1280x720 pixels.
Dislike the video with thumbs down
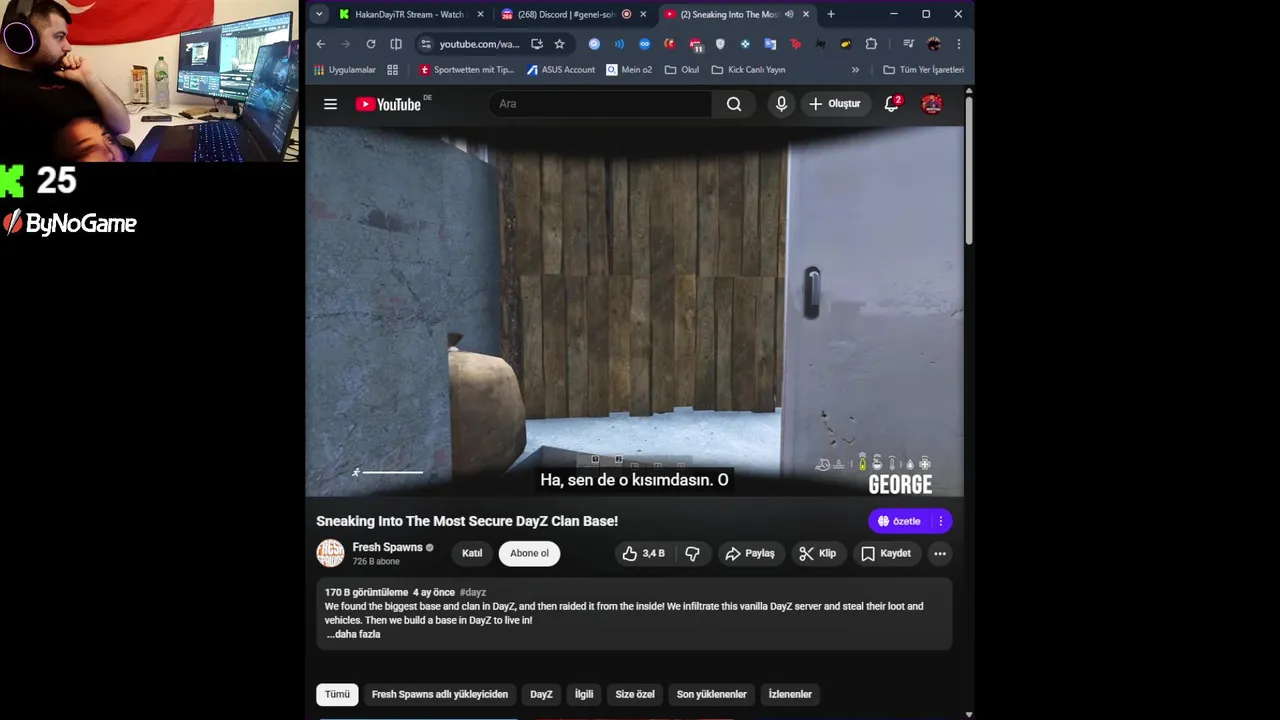click(x=692, y=553)
